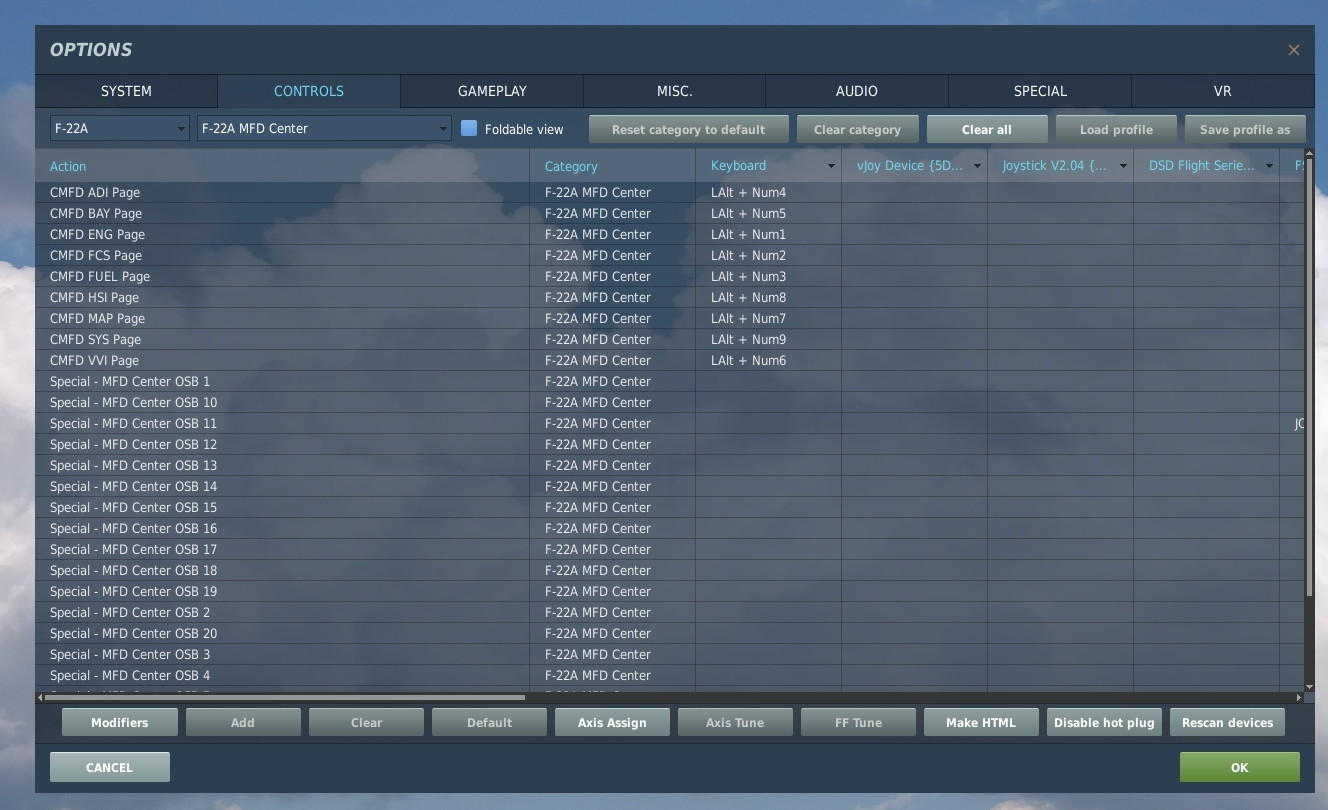Click the Add button
Screen dimensions: 1328x810
243,722
